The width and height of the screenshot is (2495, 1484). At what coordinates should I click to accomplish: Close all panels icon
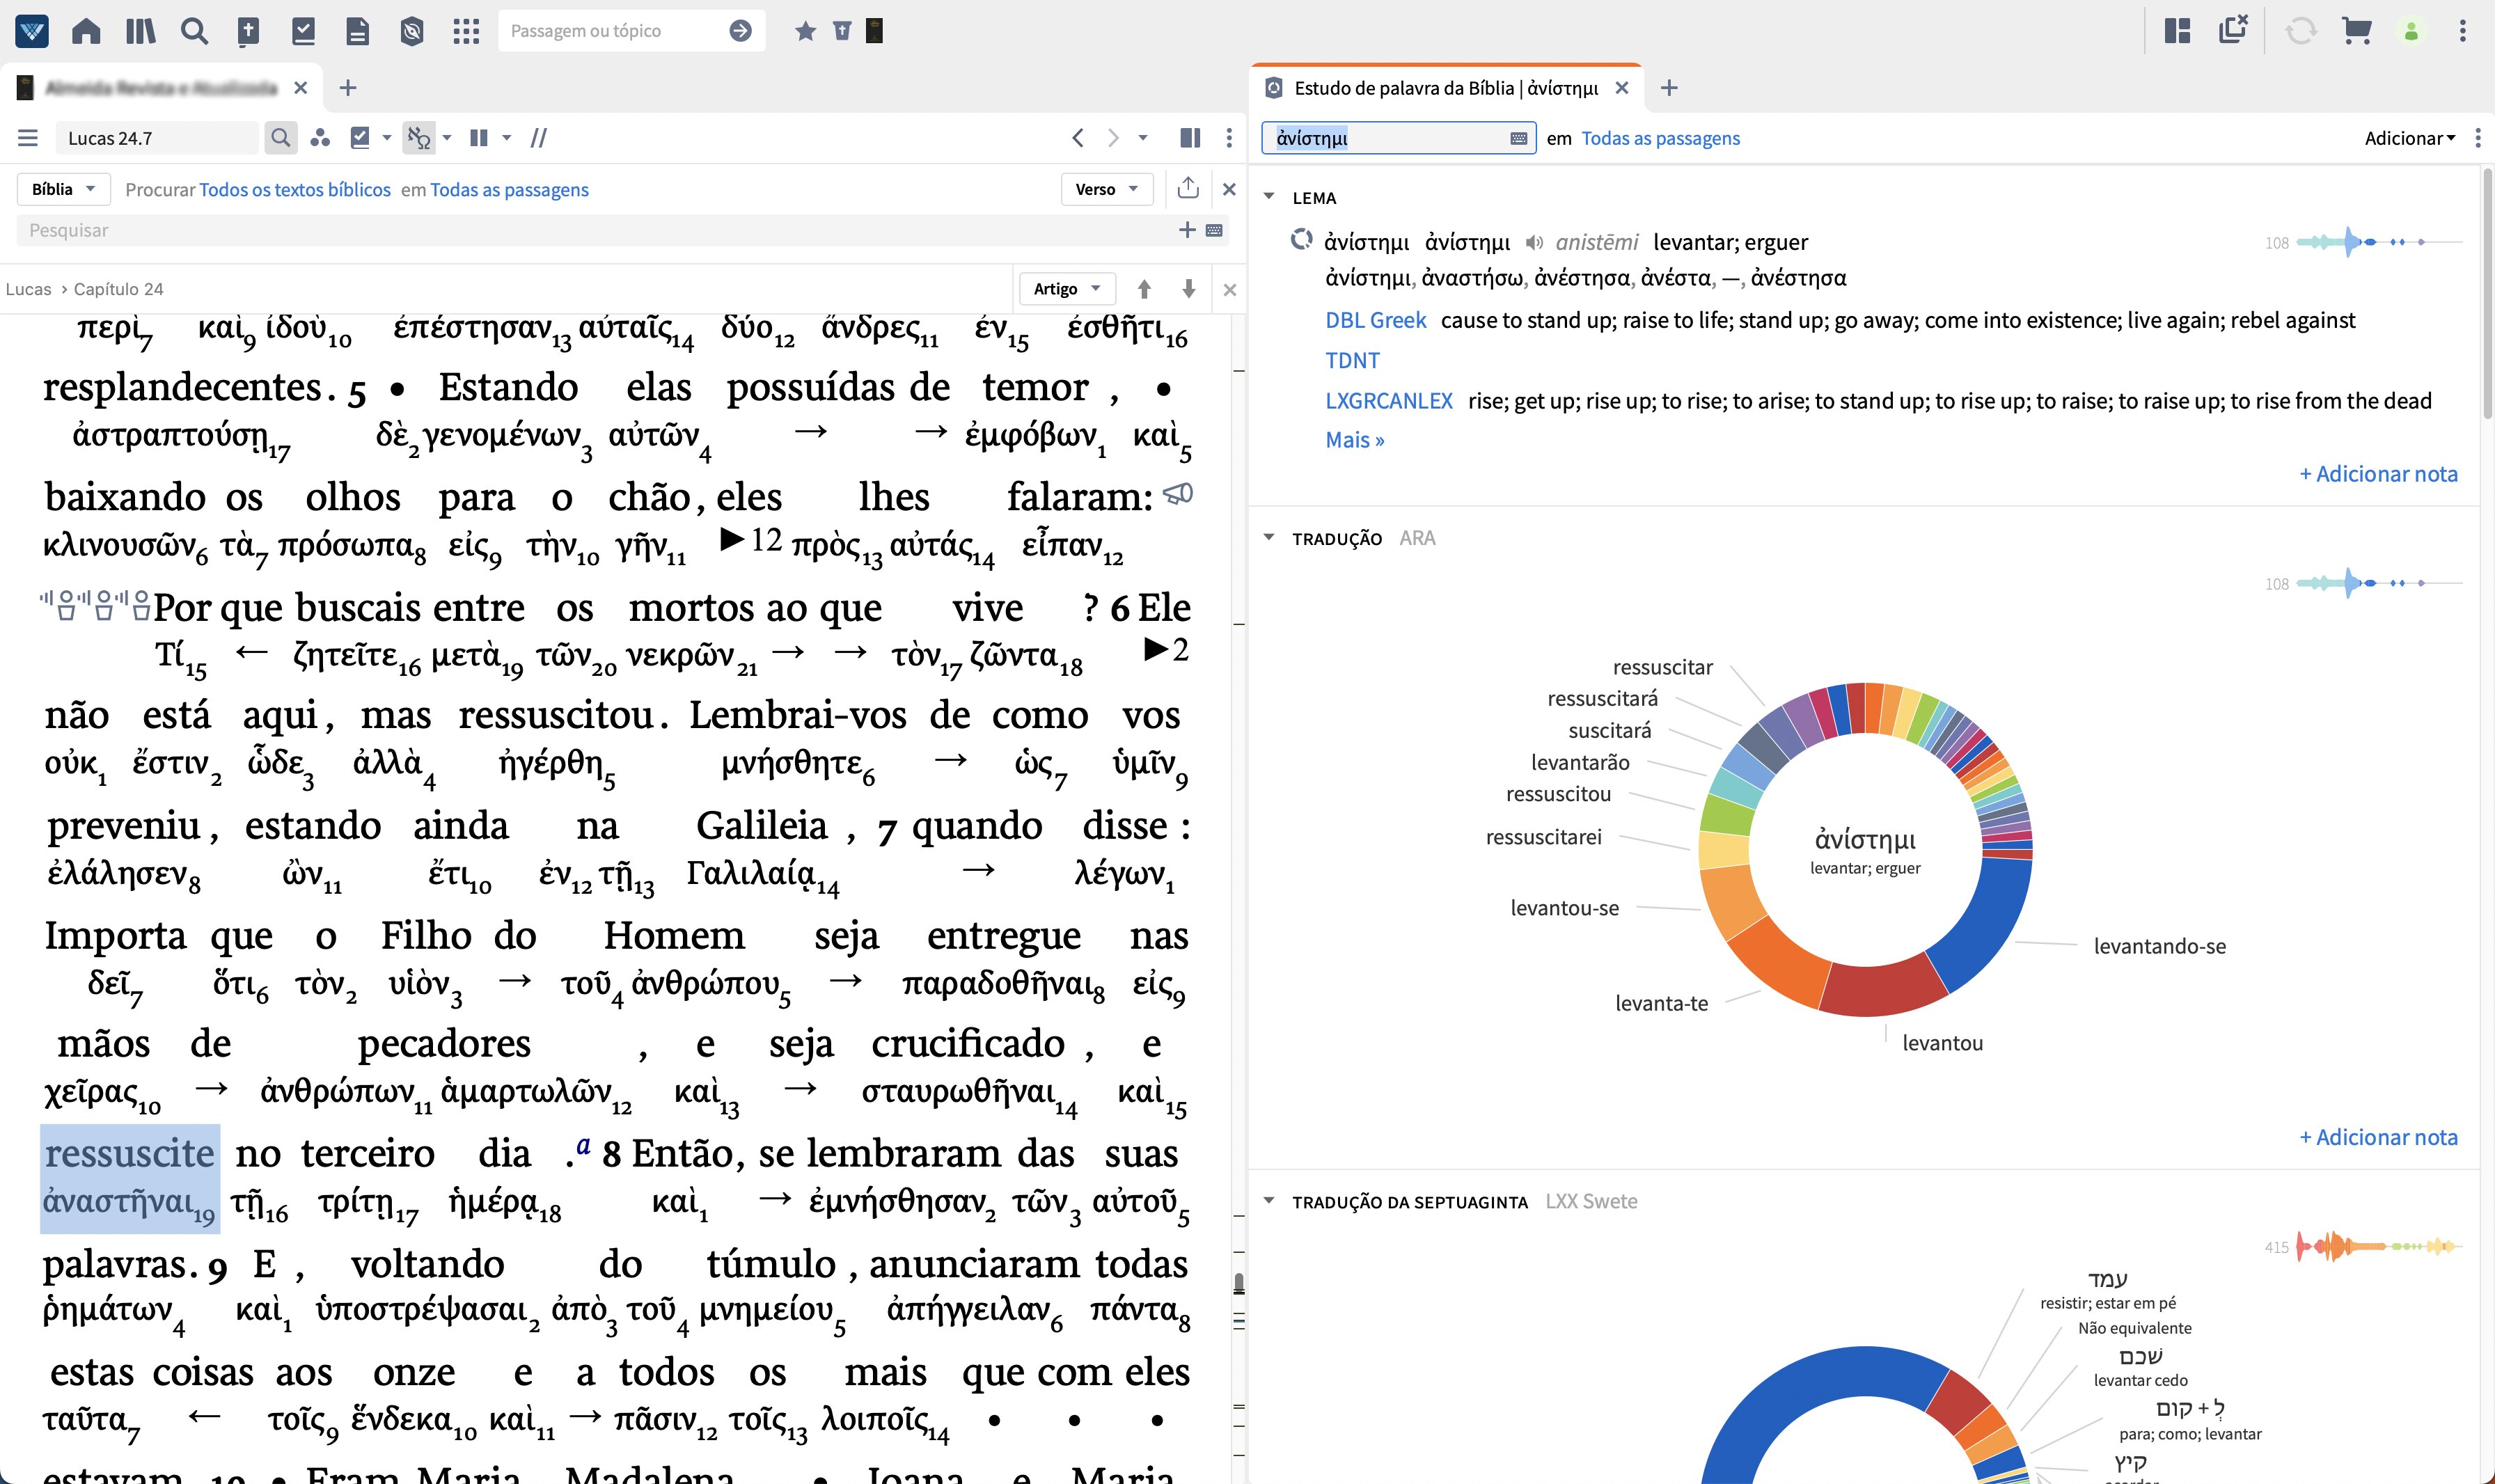point(2233,29)
